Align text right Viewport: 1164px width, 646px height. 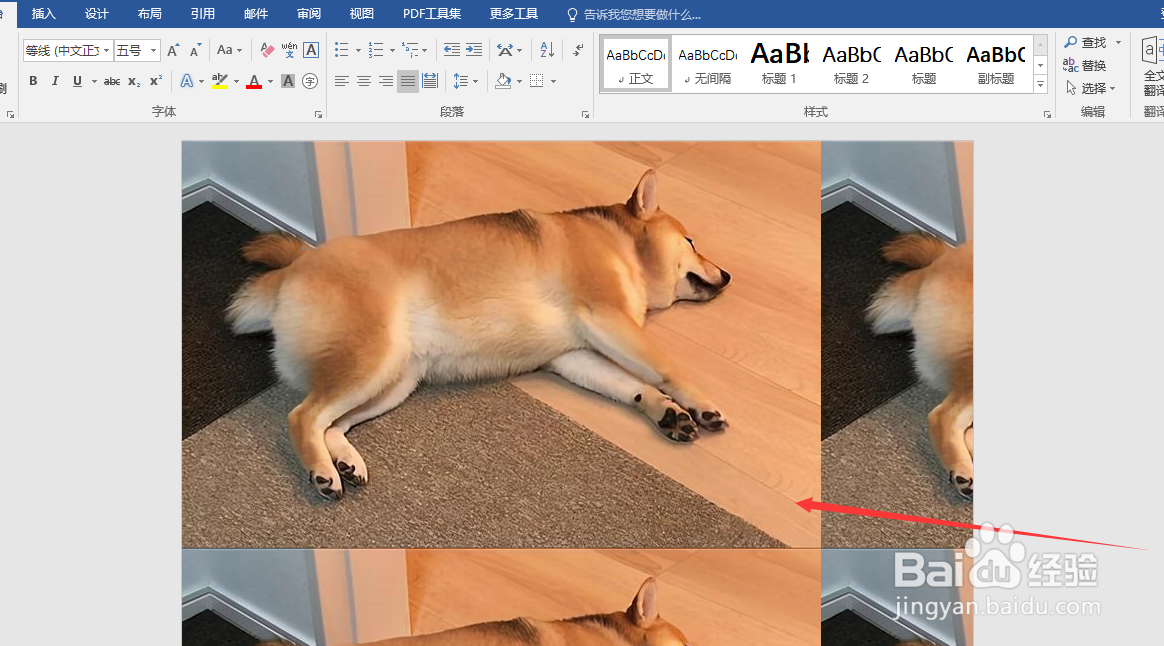(386, 81)
